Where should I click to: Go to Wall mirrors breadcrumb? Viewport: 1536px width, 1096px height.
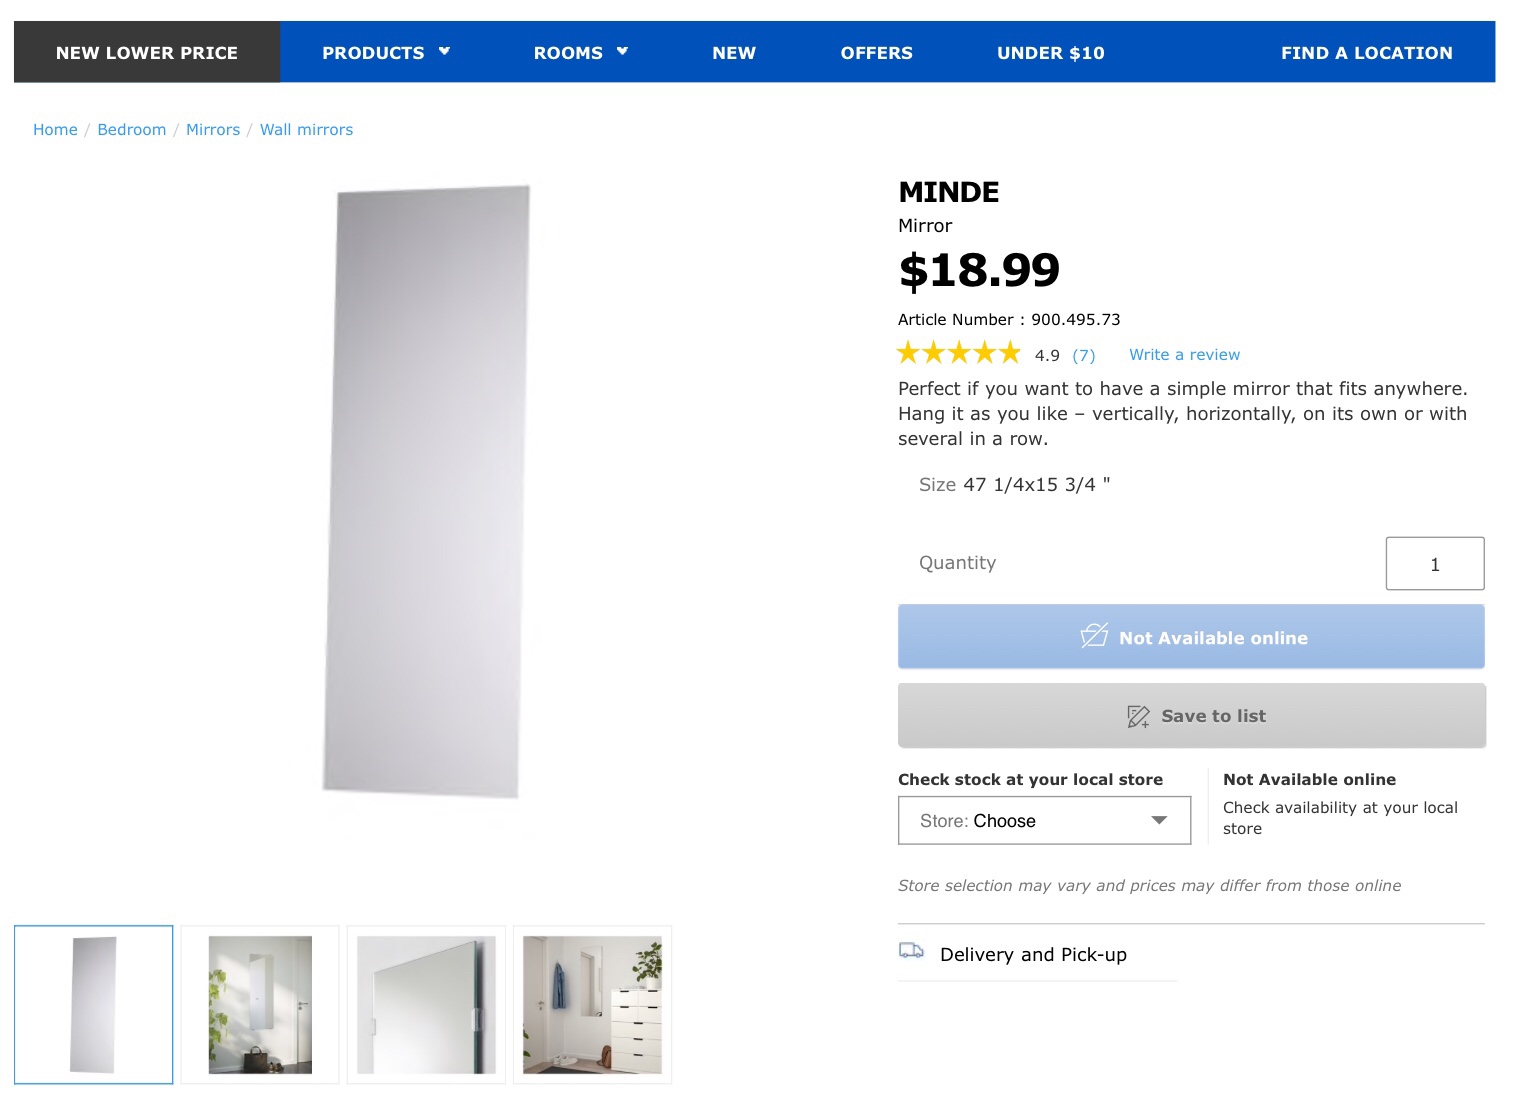point(306,130)
